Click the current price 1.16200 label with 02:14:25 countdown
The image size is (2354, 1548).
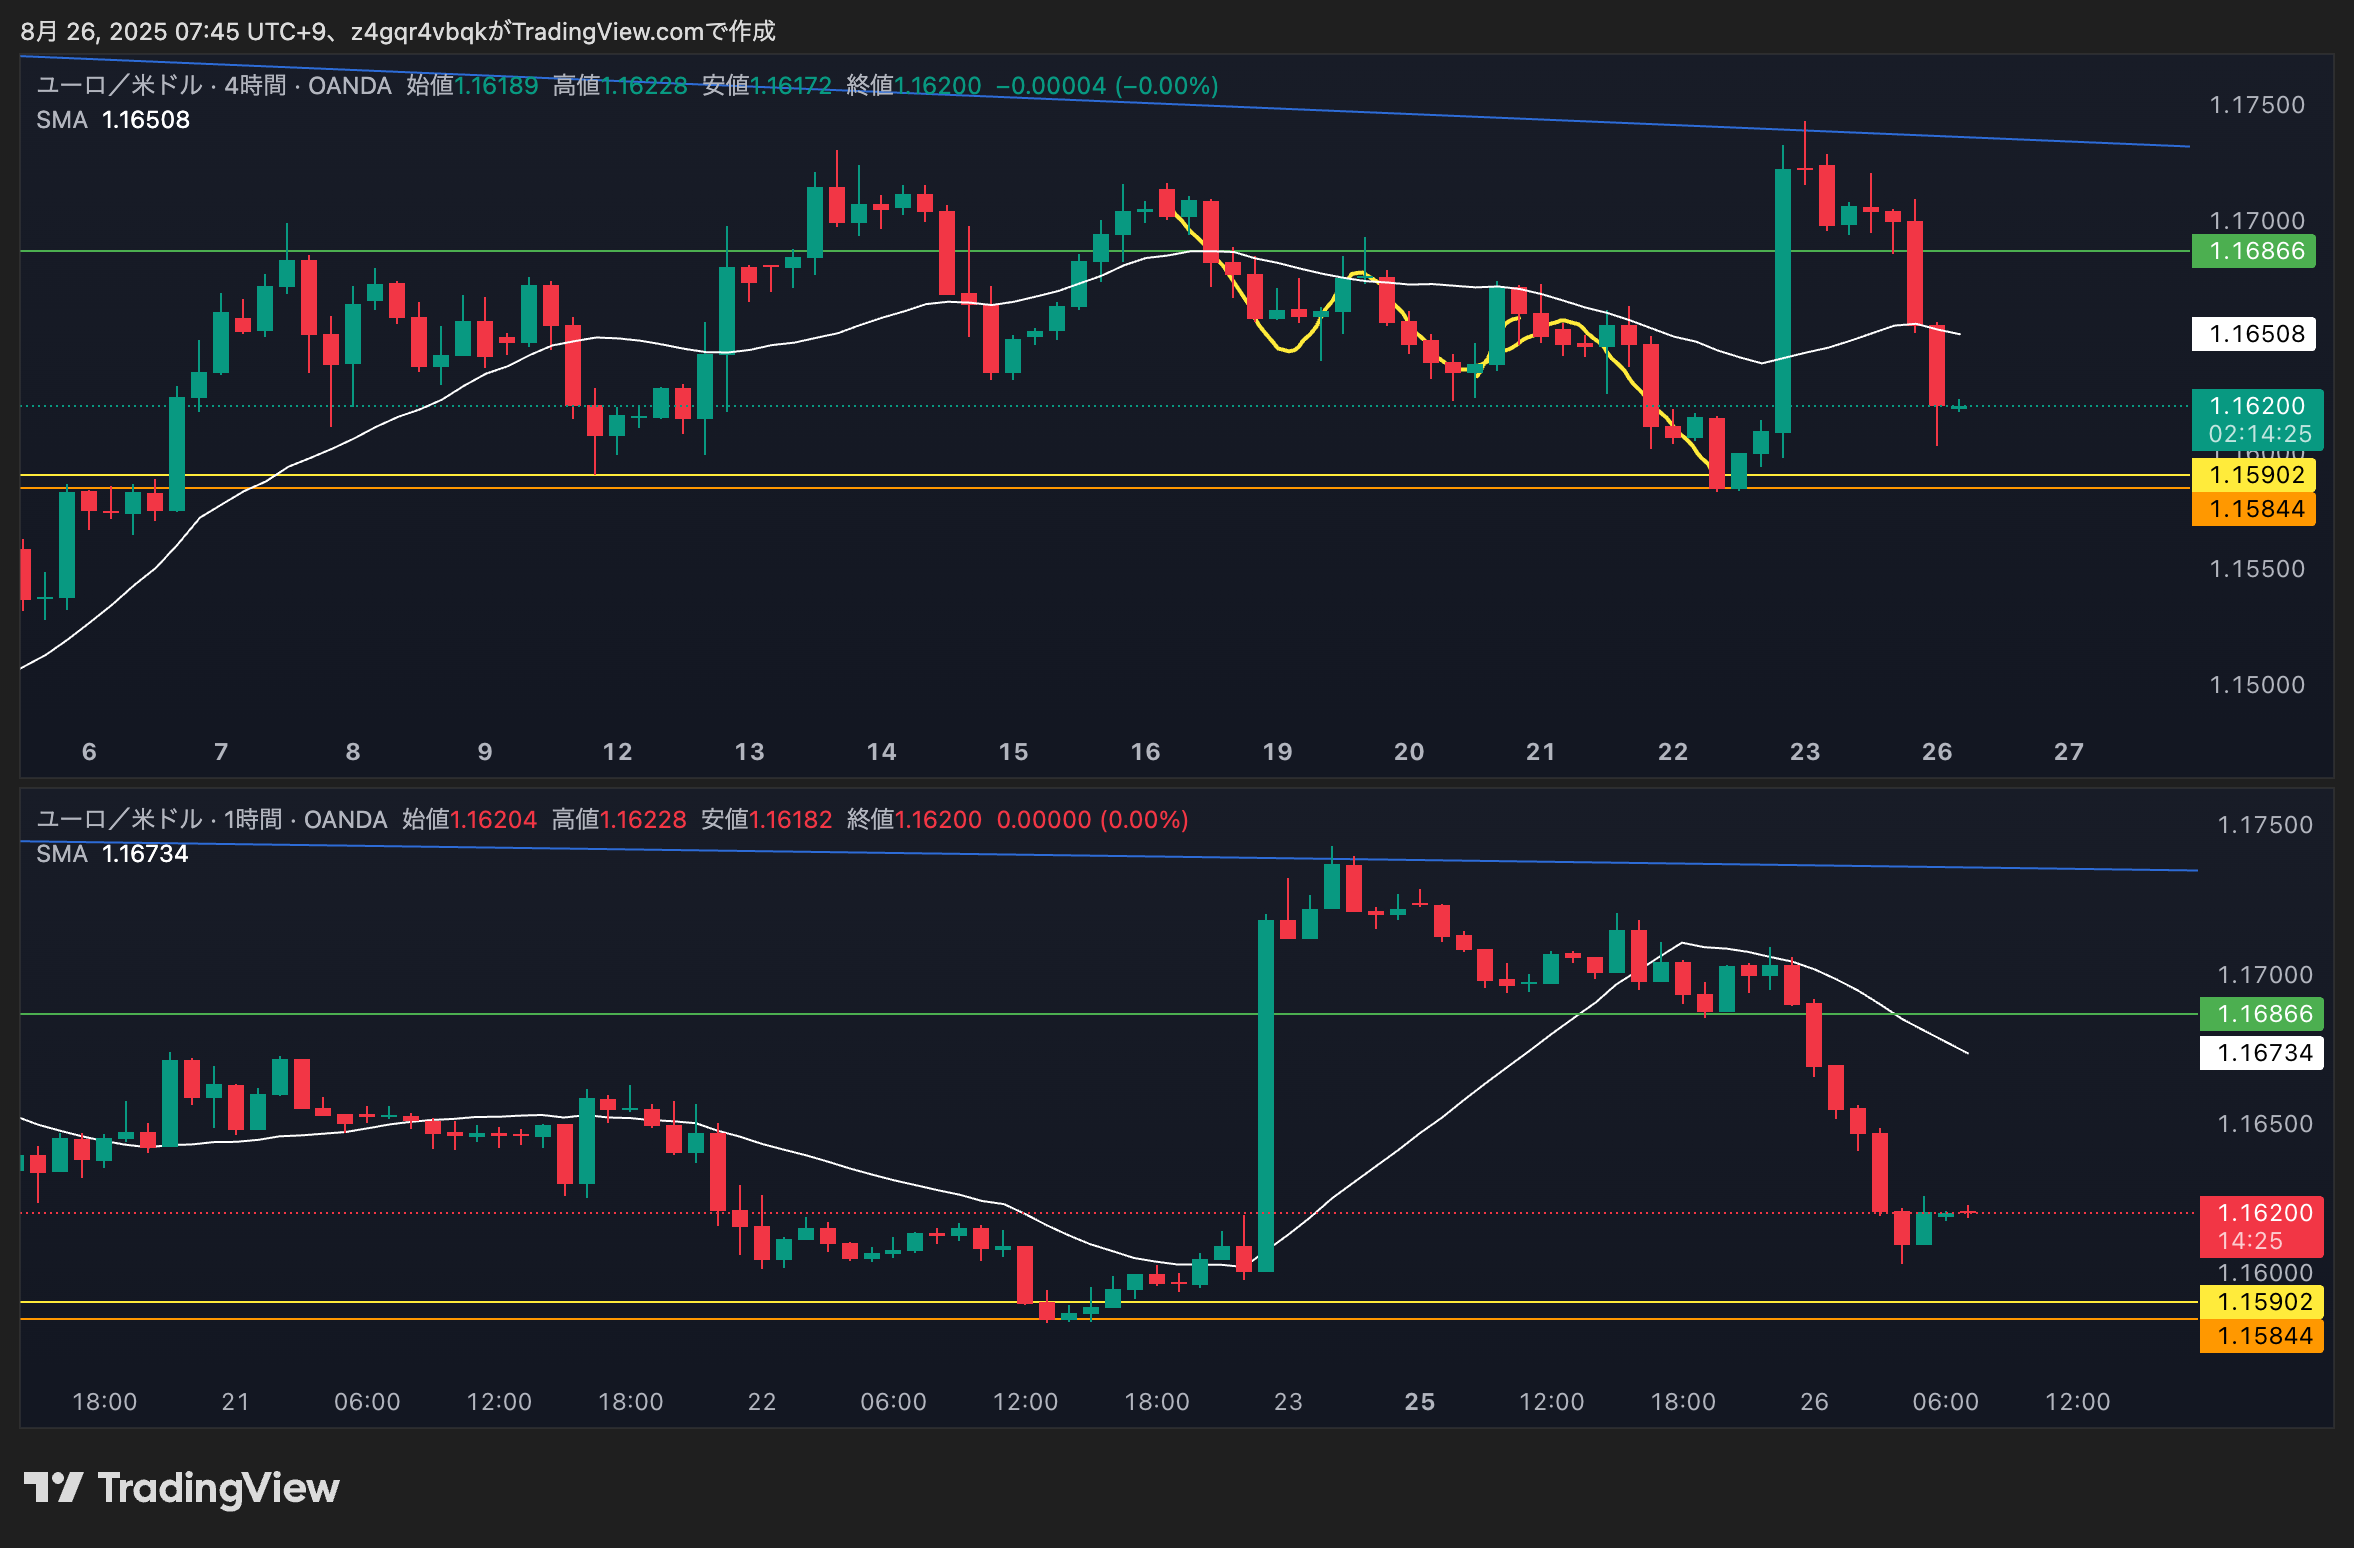tap(2256, 420)
